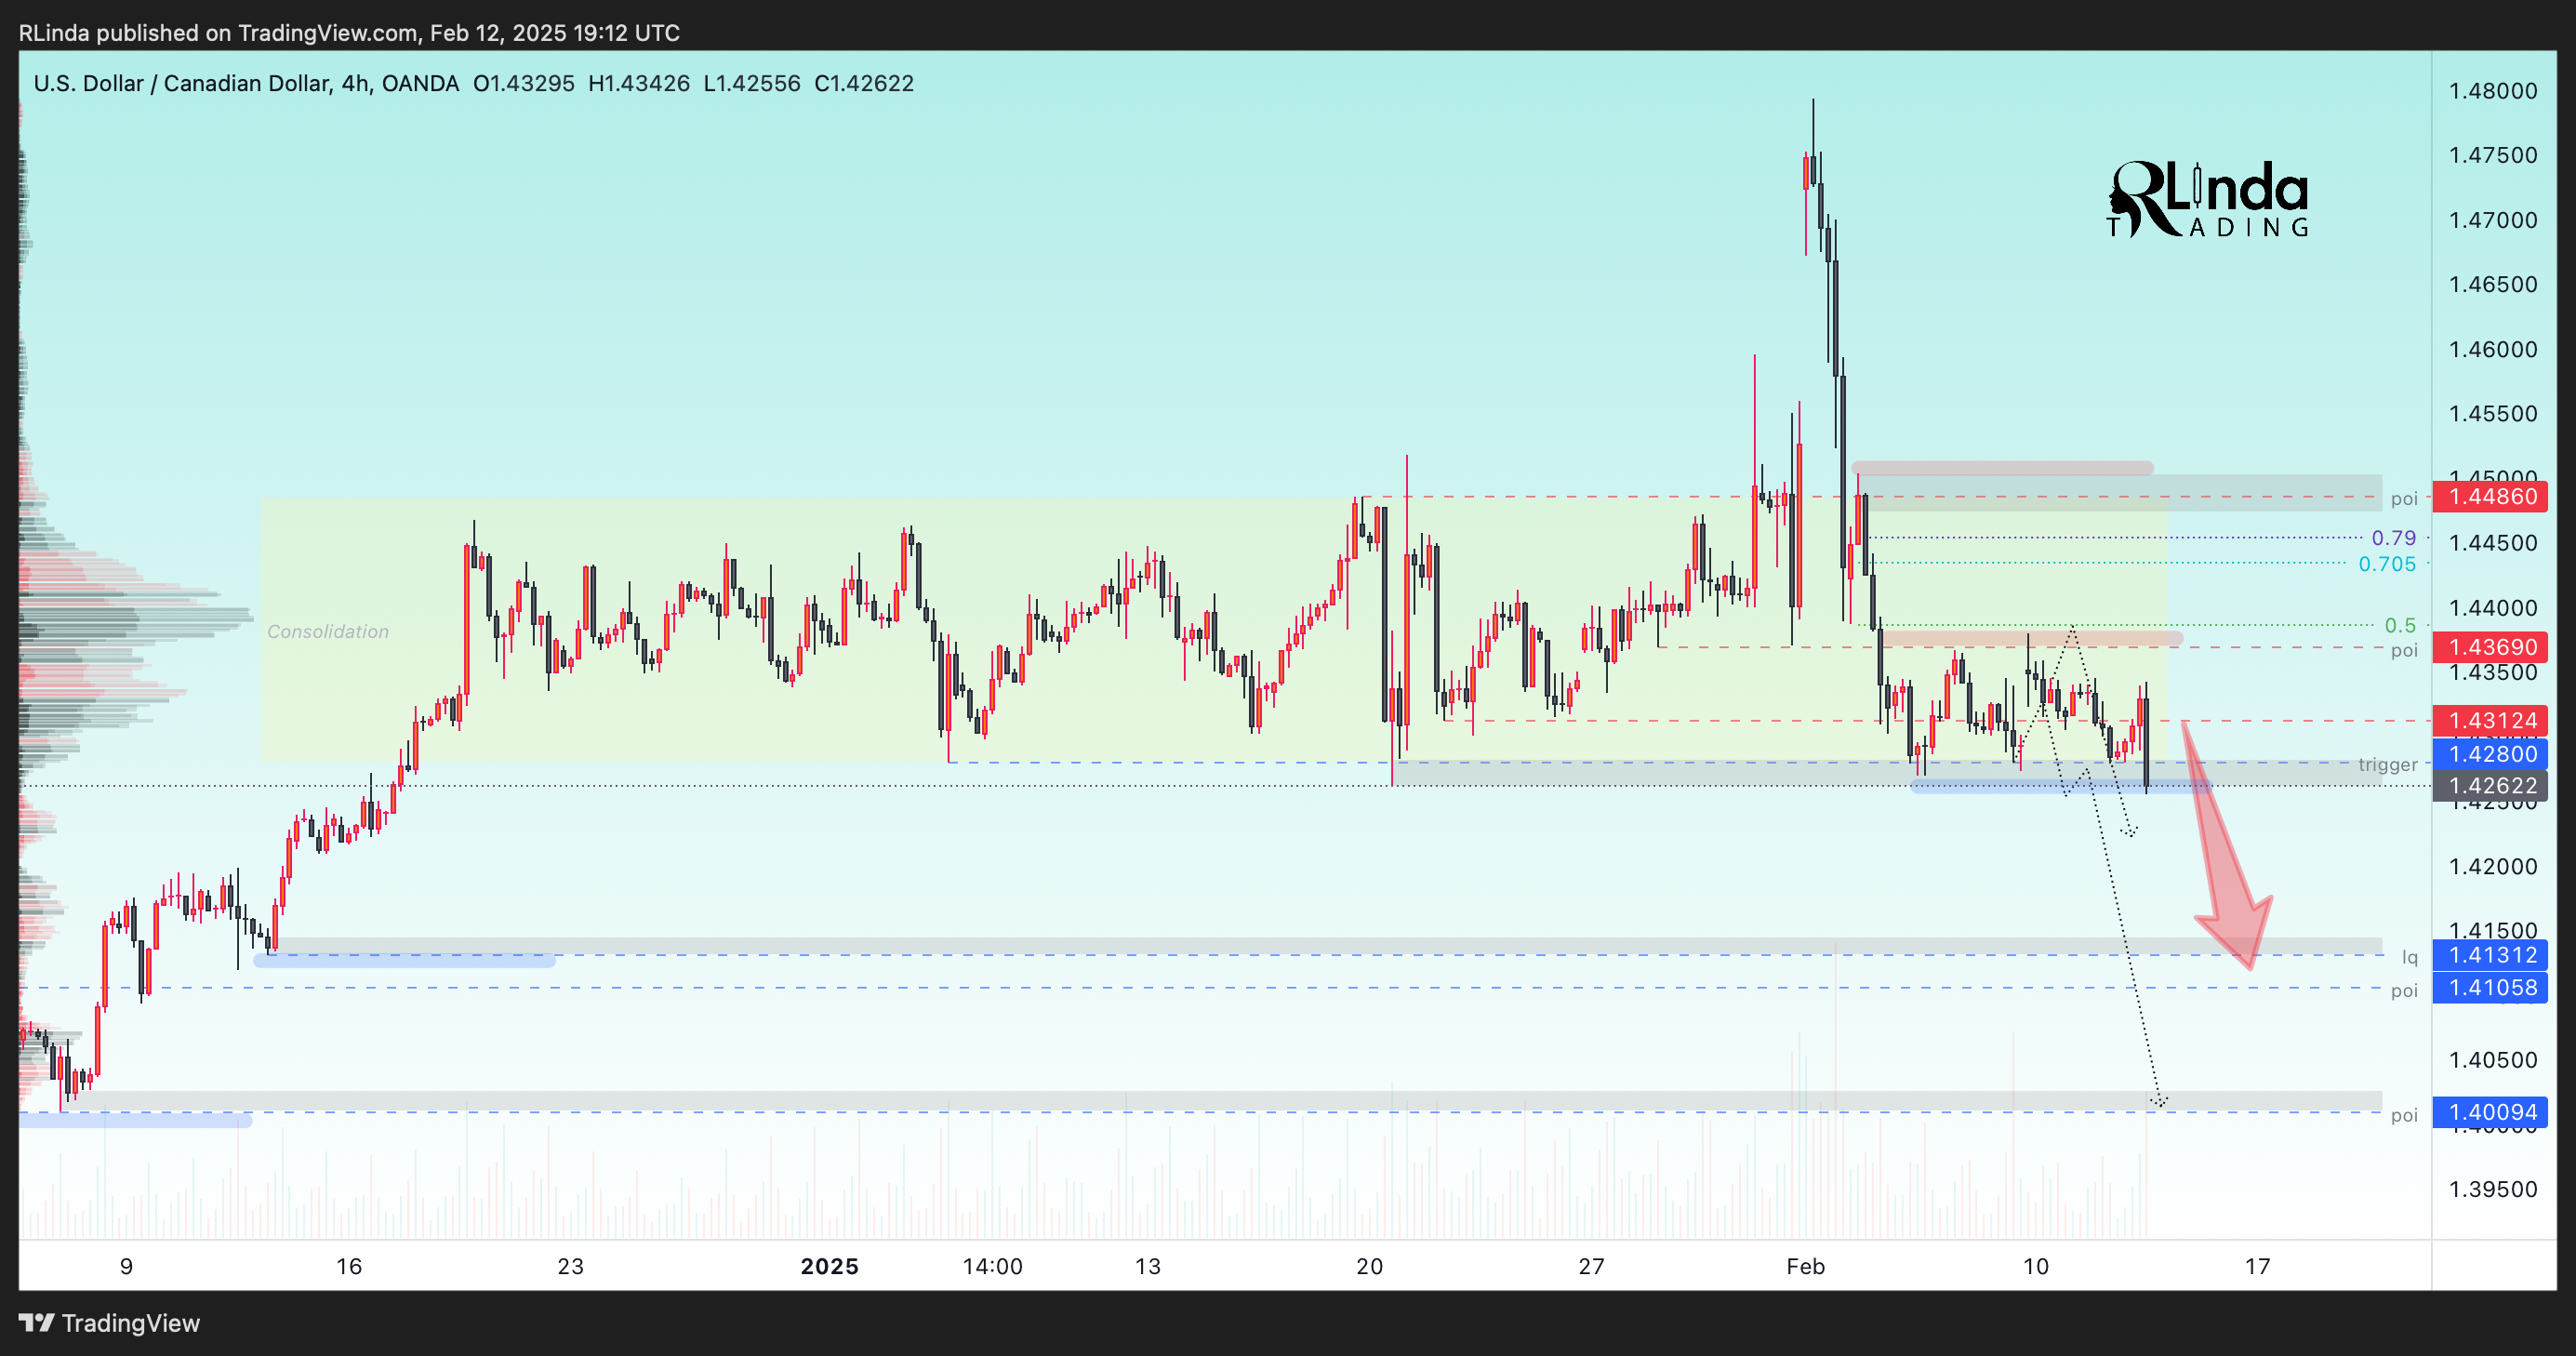The image size is (2576, 1356).
Task: Click the 14:00 label on time axis
Action: click(x=992, y=1266)
